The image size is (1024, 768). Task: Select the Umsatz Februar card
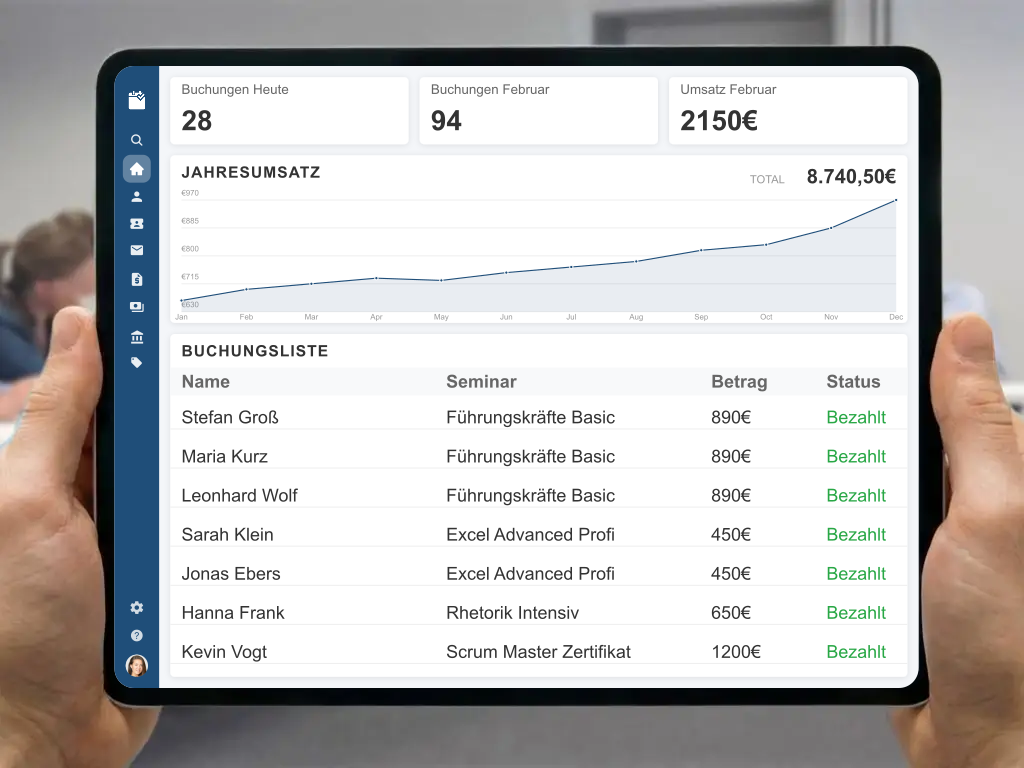[787, 110]
